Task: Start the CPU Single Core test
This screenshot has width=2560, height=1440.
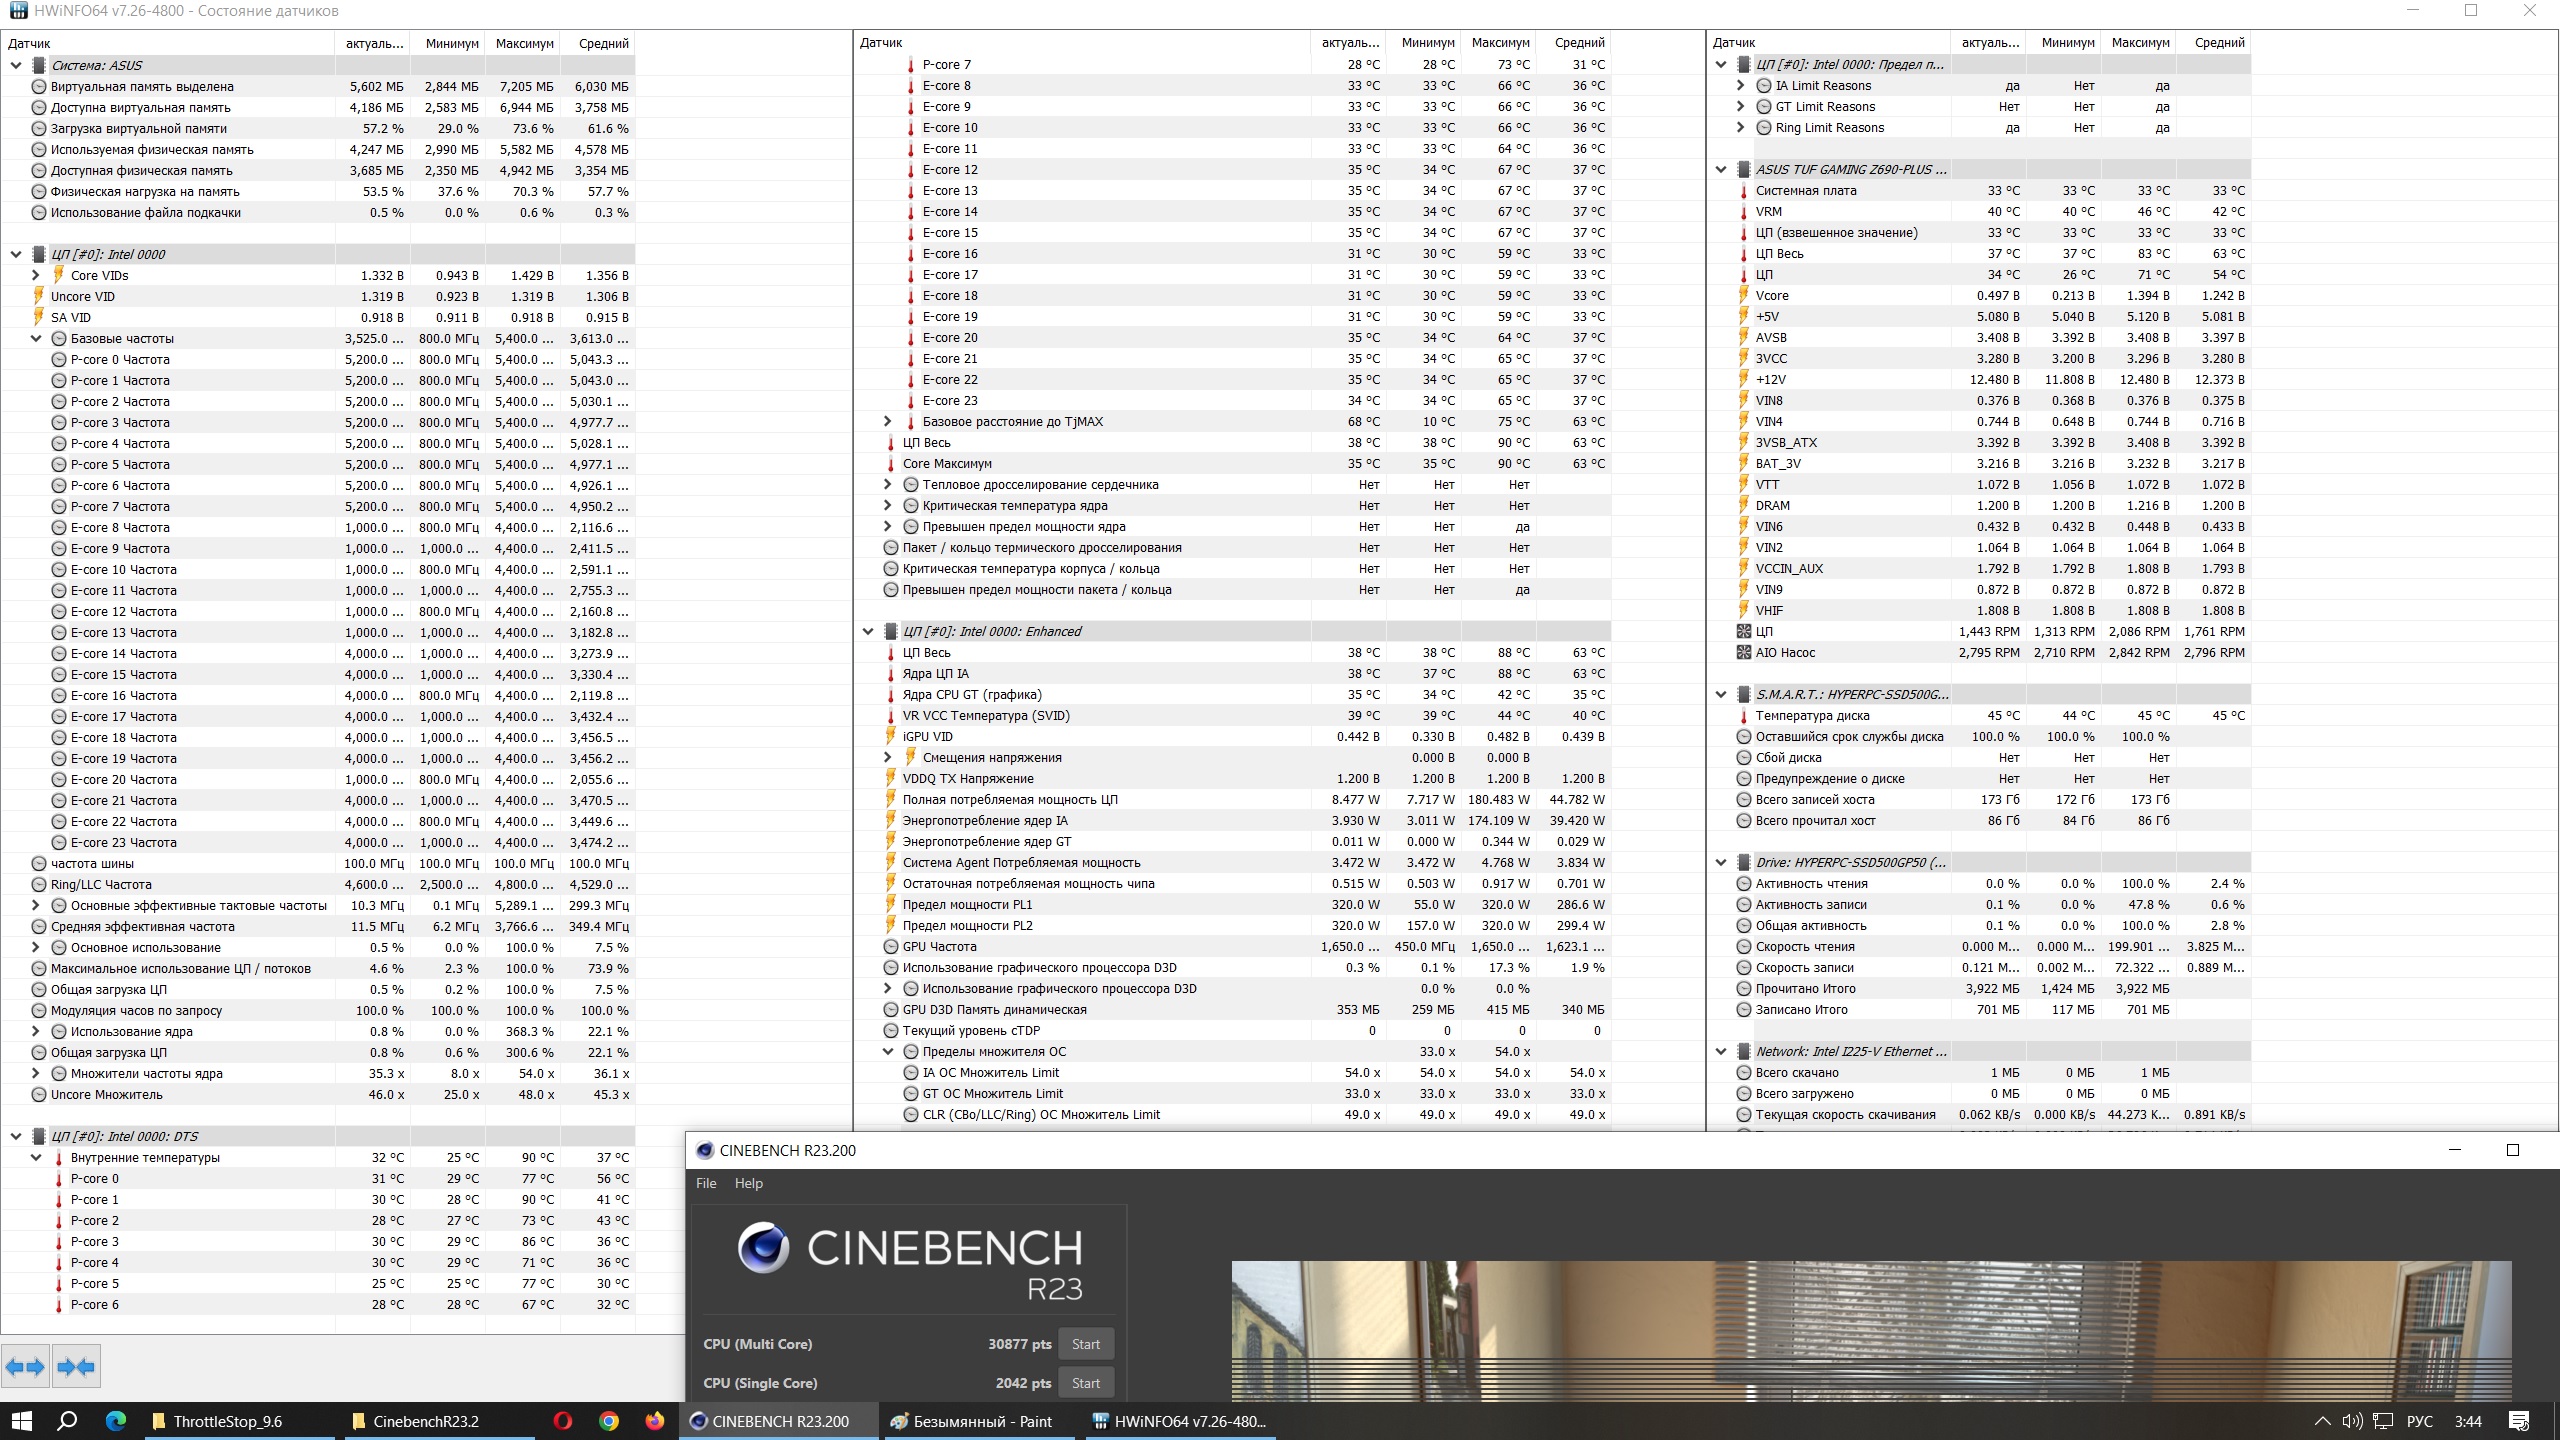Action: pyautogui.click(x=1085, y=1383)
